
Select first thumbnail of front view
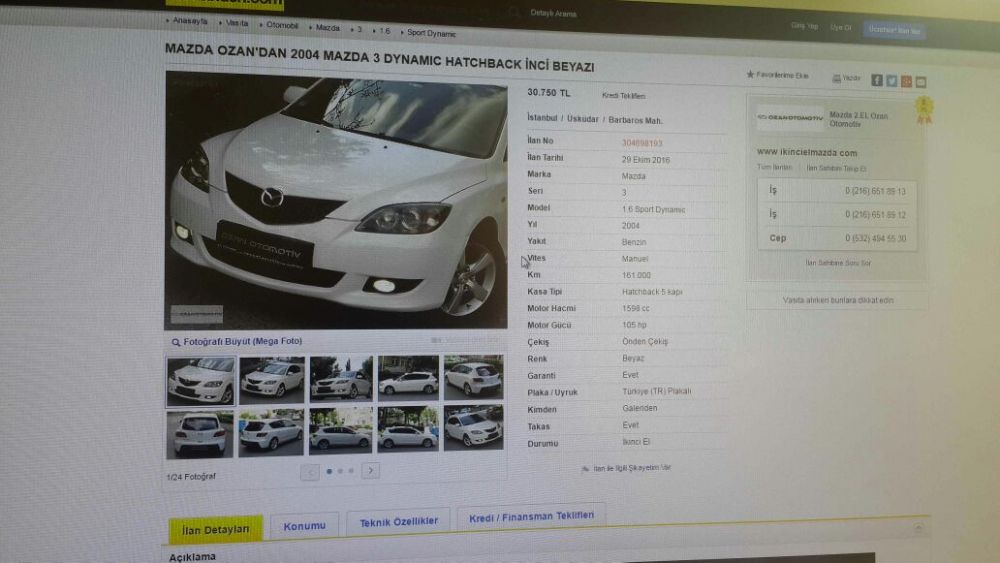(x=201, y=381)
